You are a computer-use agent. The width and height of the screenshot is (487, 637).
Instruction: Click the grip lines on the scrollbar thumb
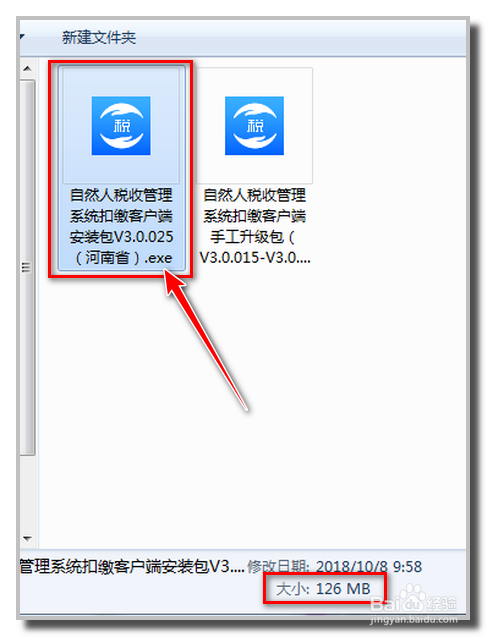[x=26, y=268]
